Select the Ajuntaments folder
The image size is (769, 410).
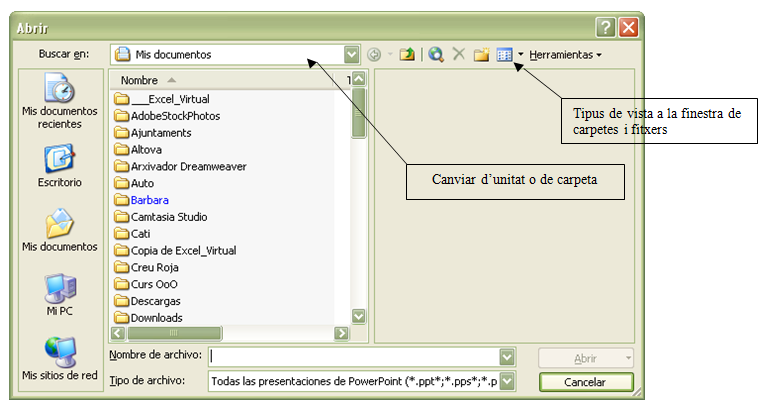point(153,133)
